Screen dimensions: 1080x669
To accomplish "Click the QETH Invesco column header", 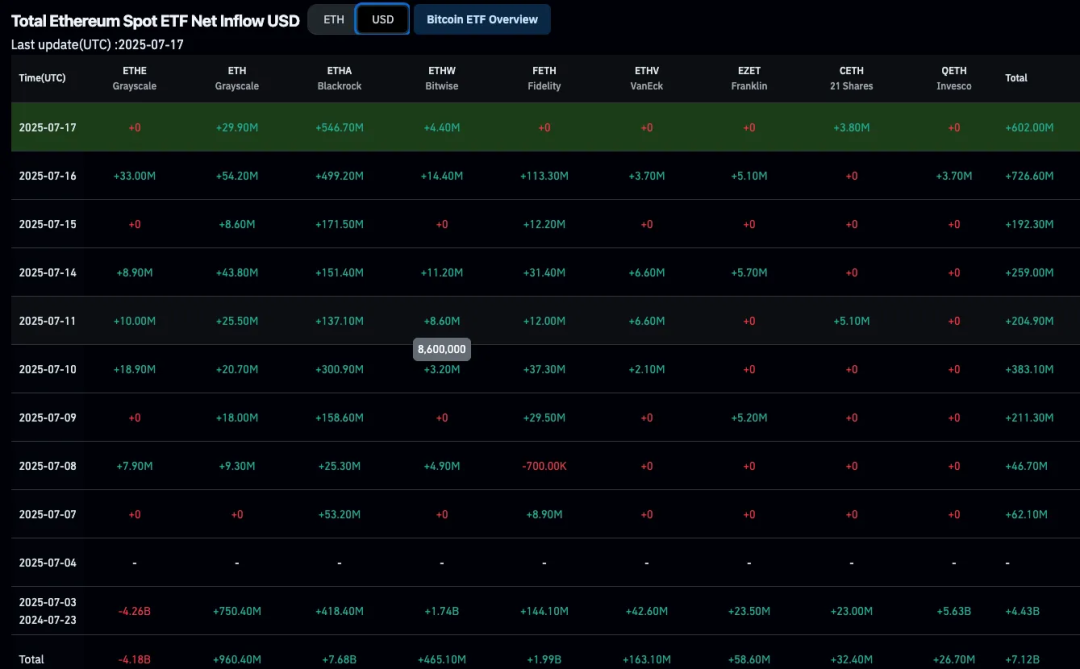I will [x=954, y=78].
